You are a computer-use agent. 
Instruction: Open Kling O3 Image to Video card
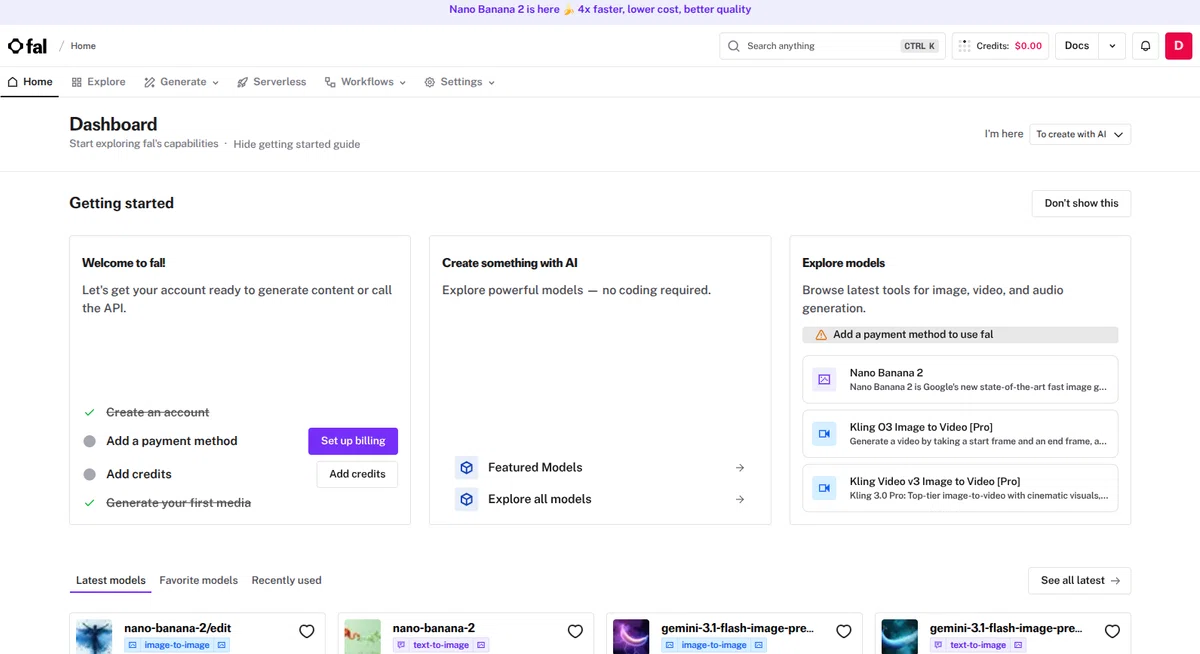click(960, 434)
